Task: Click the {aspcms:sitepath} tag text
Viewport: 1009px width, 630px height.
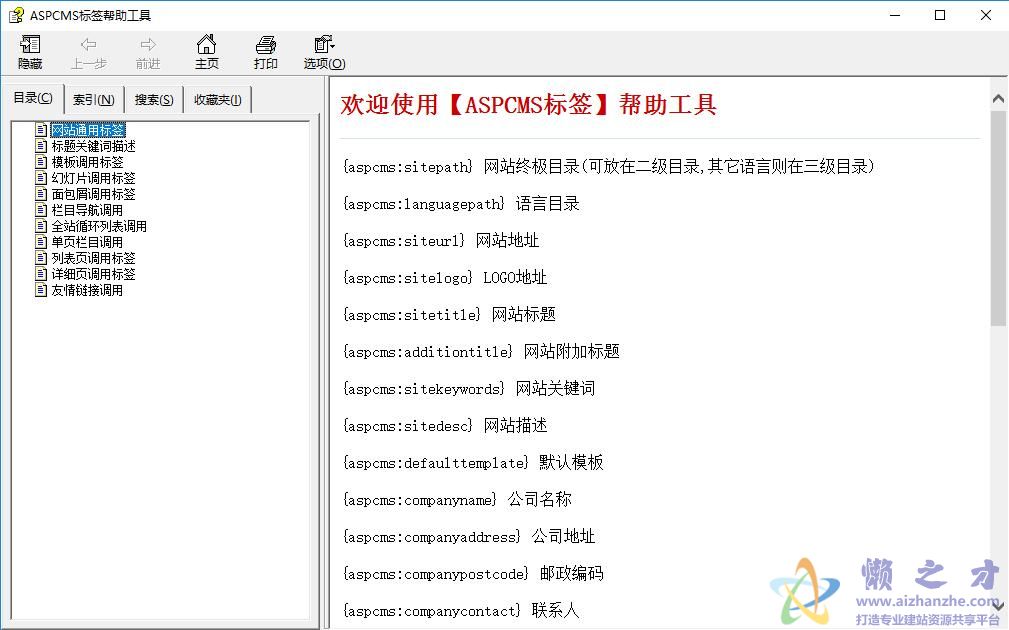Action: click(x=407, y=167)
